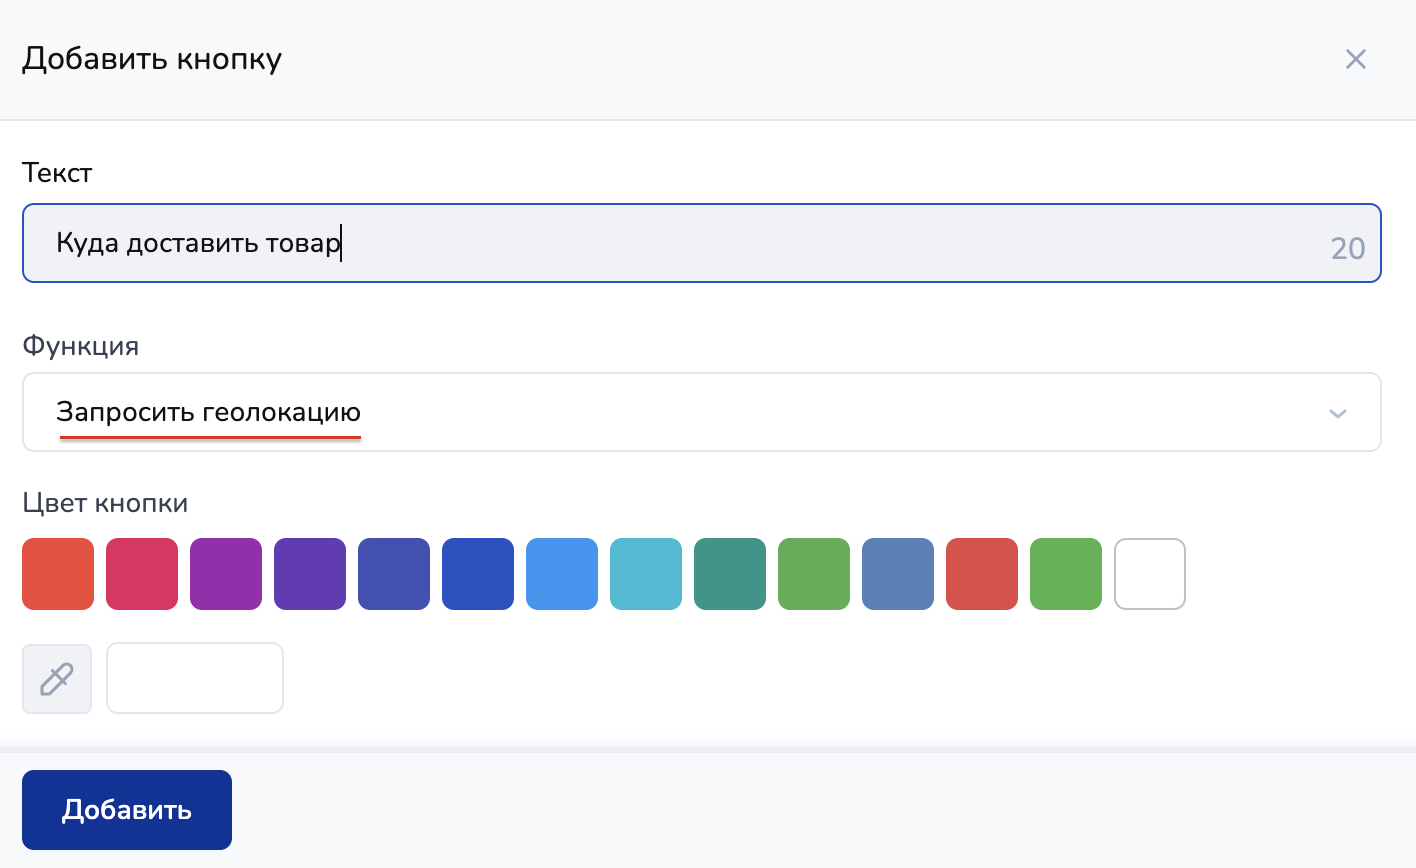The image size is (1416, 868).
Task: Choose the cyan turquoise color swatch
Action: tap(646, 574)
